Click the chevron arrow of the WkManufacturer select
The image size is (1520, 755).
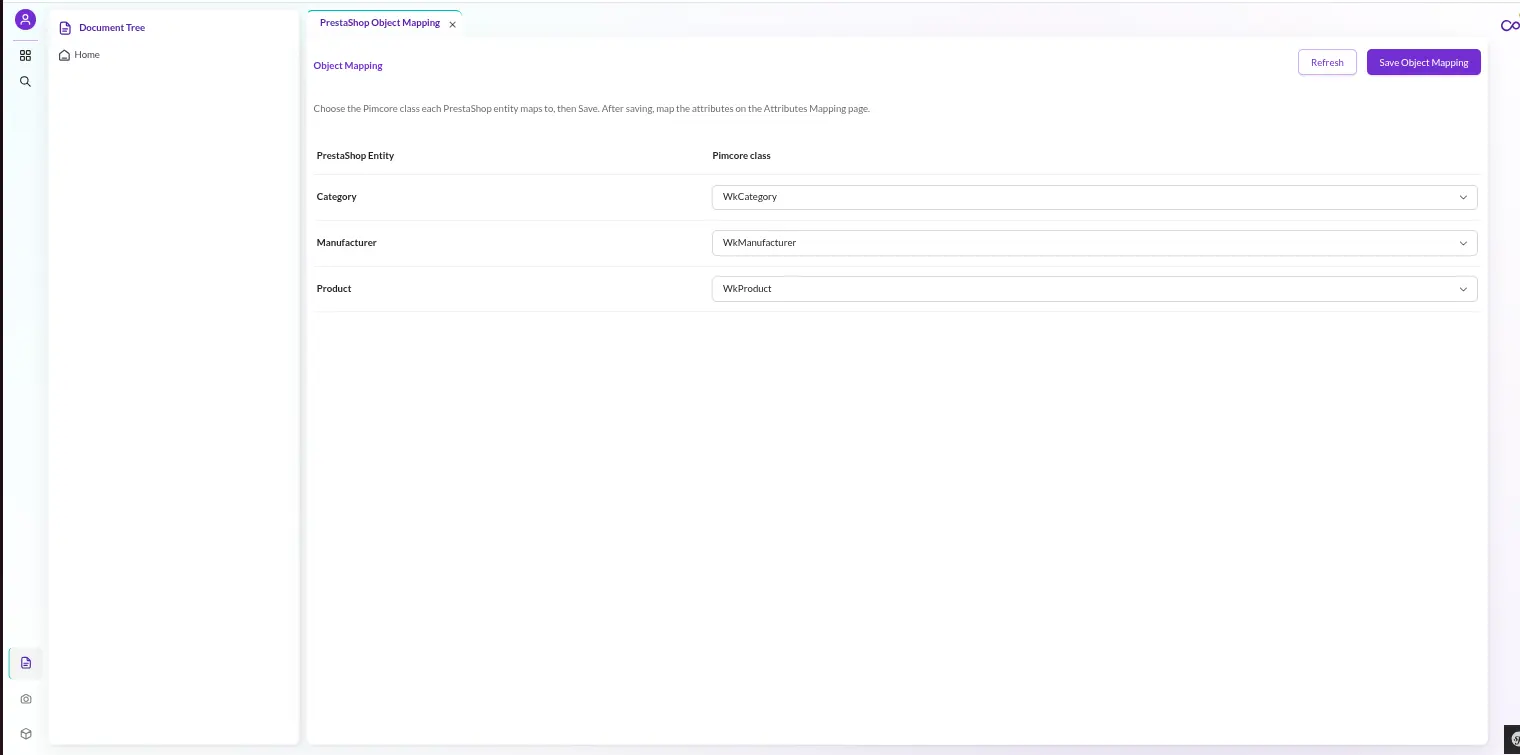(x=1463, y=243)
